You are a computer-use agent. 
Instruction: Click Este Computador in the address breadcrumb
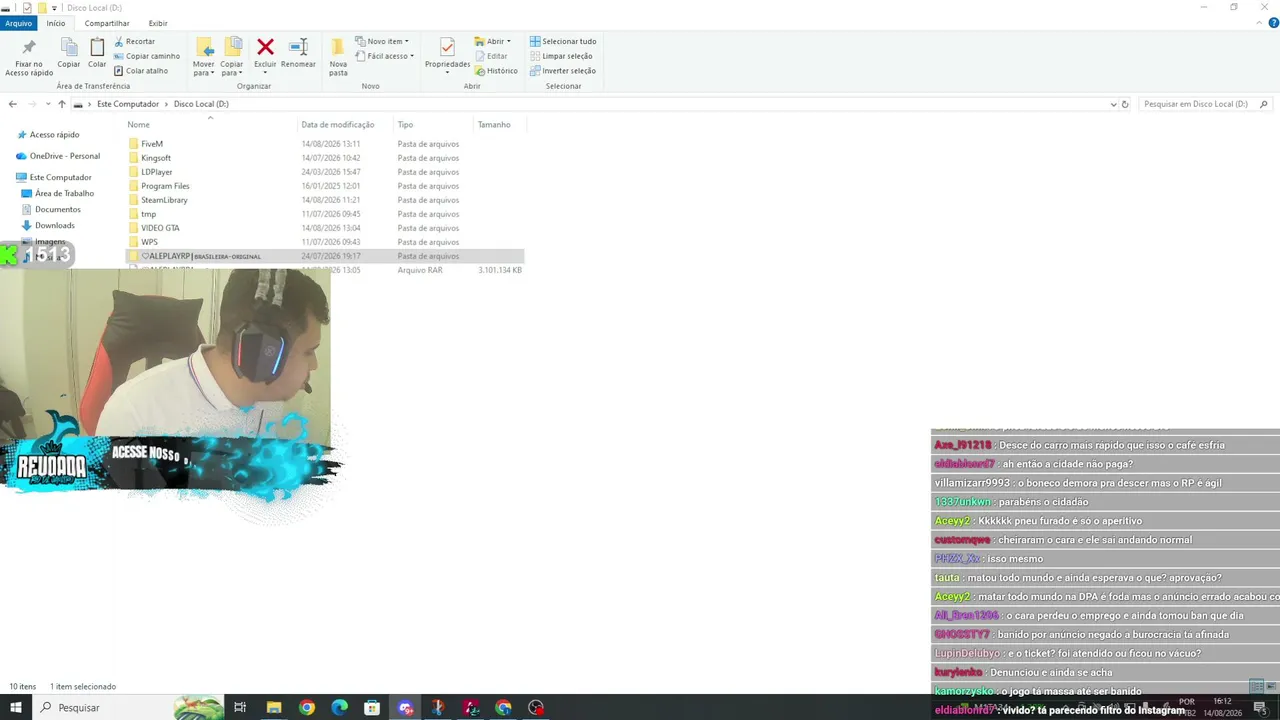pyautogui.click(x=128, y=104)
